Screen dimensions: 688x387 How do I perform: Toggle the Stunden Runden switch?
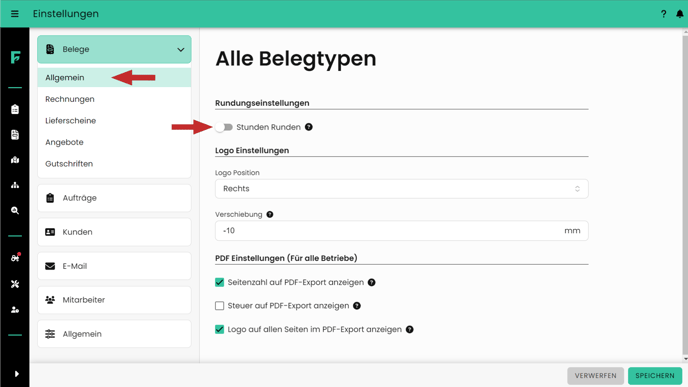[x=224, y=127]
